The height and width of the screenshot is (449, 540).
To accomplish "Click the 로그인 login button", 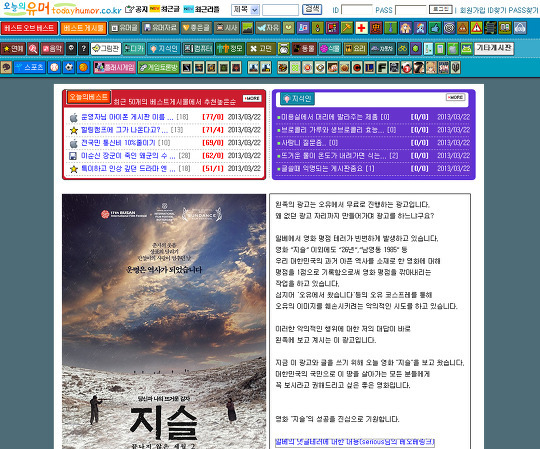I will click(441, 9).
